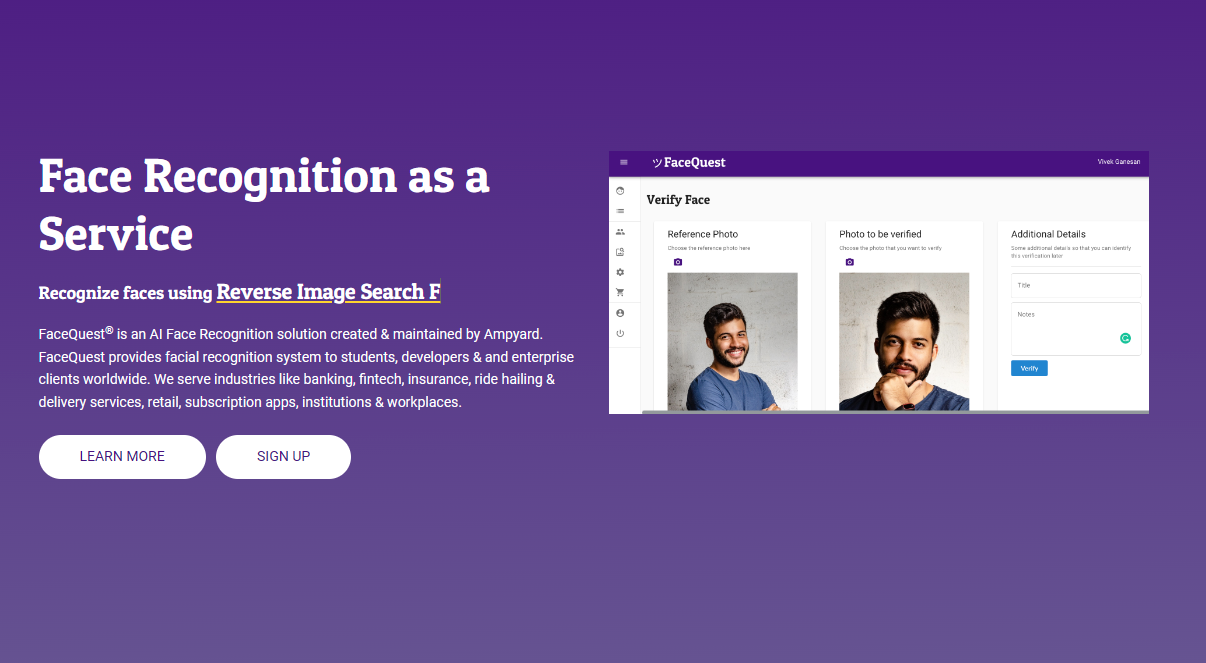Click the 'Reference Photo' card title

click(703, 234)
